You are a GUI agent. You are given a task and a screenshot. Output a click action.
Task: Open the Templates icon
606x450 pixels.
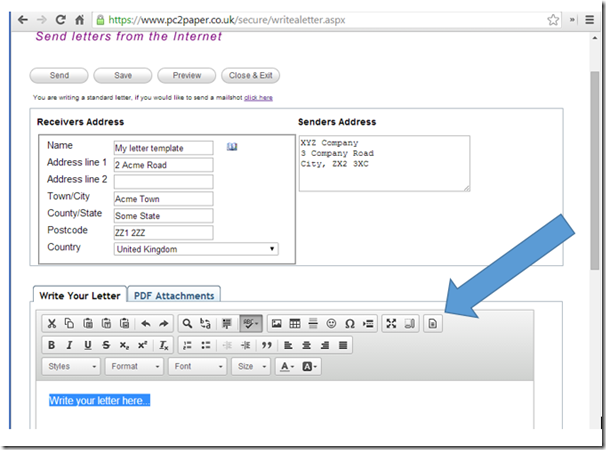[433, 324]
